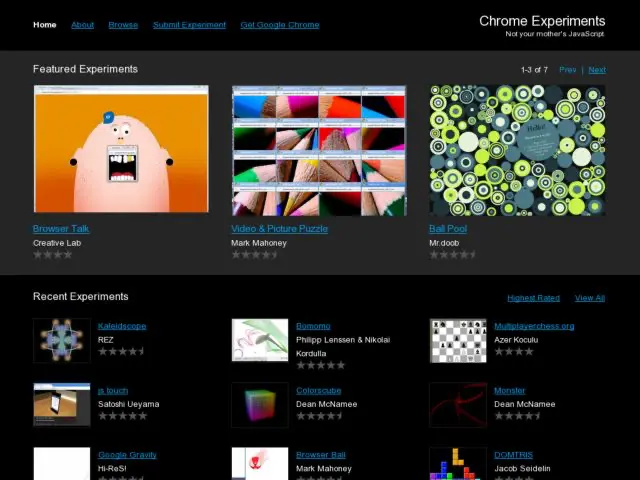Click the star rating for Bomomo
The height and width of the screenshot is (480, 640).
click(x=320, y=365)
